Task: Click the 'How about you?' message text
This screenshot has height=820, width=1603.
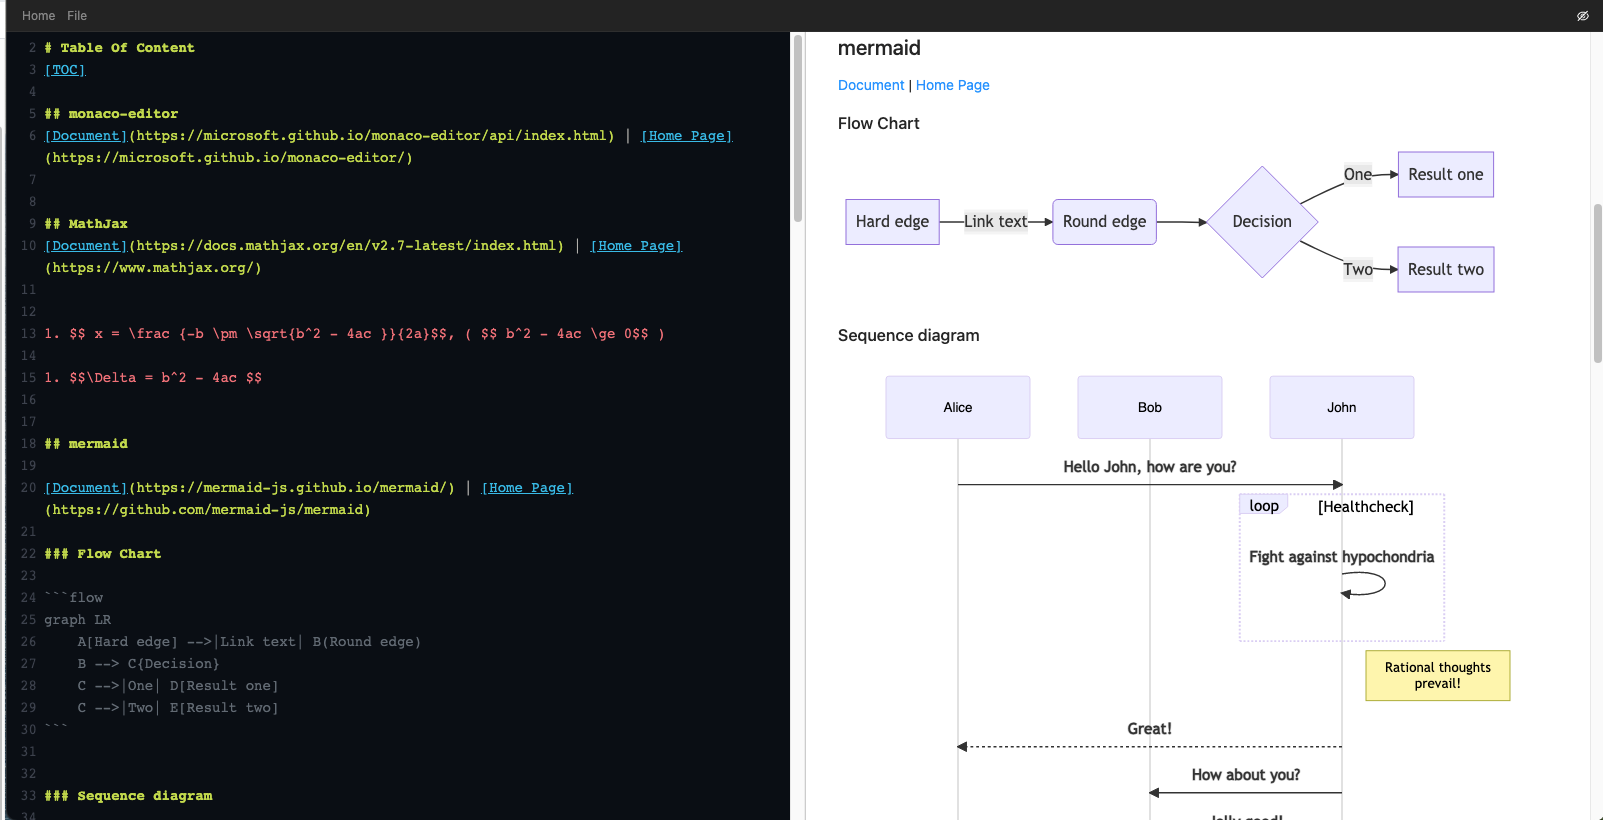Action: click(1246, 775)
